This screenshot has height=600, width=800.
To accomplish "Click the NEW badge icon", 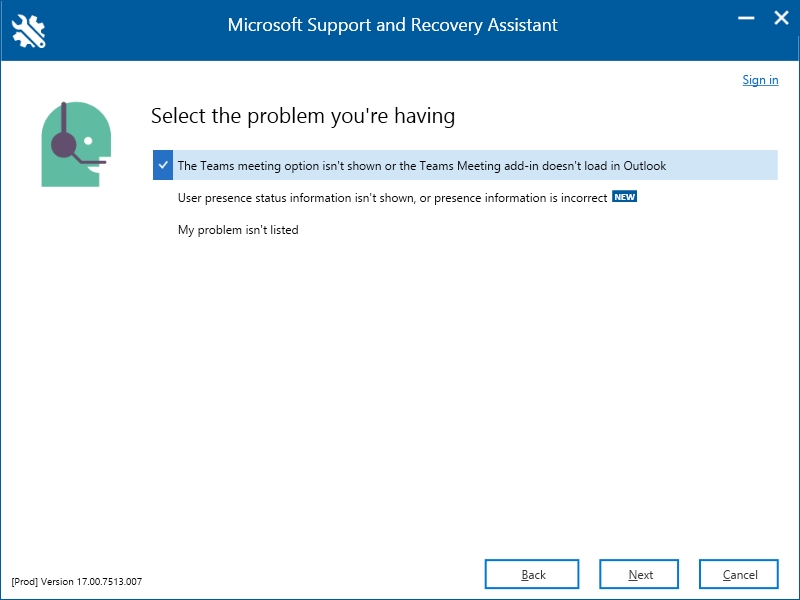I will (x=625, y=197).
